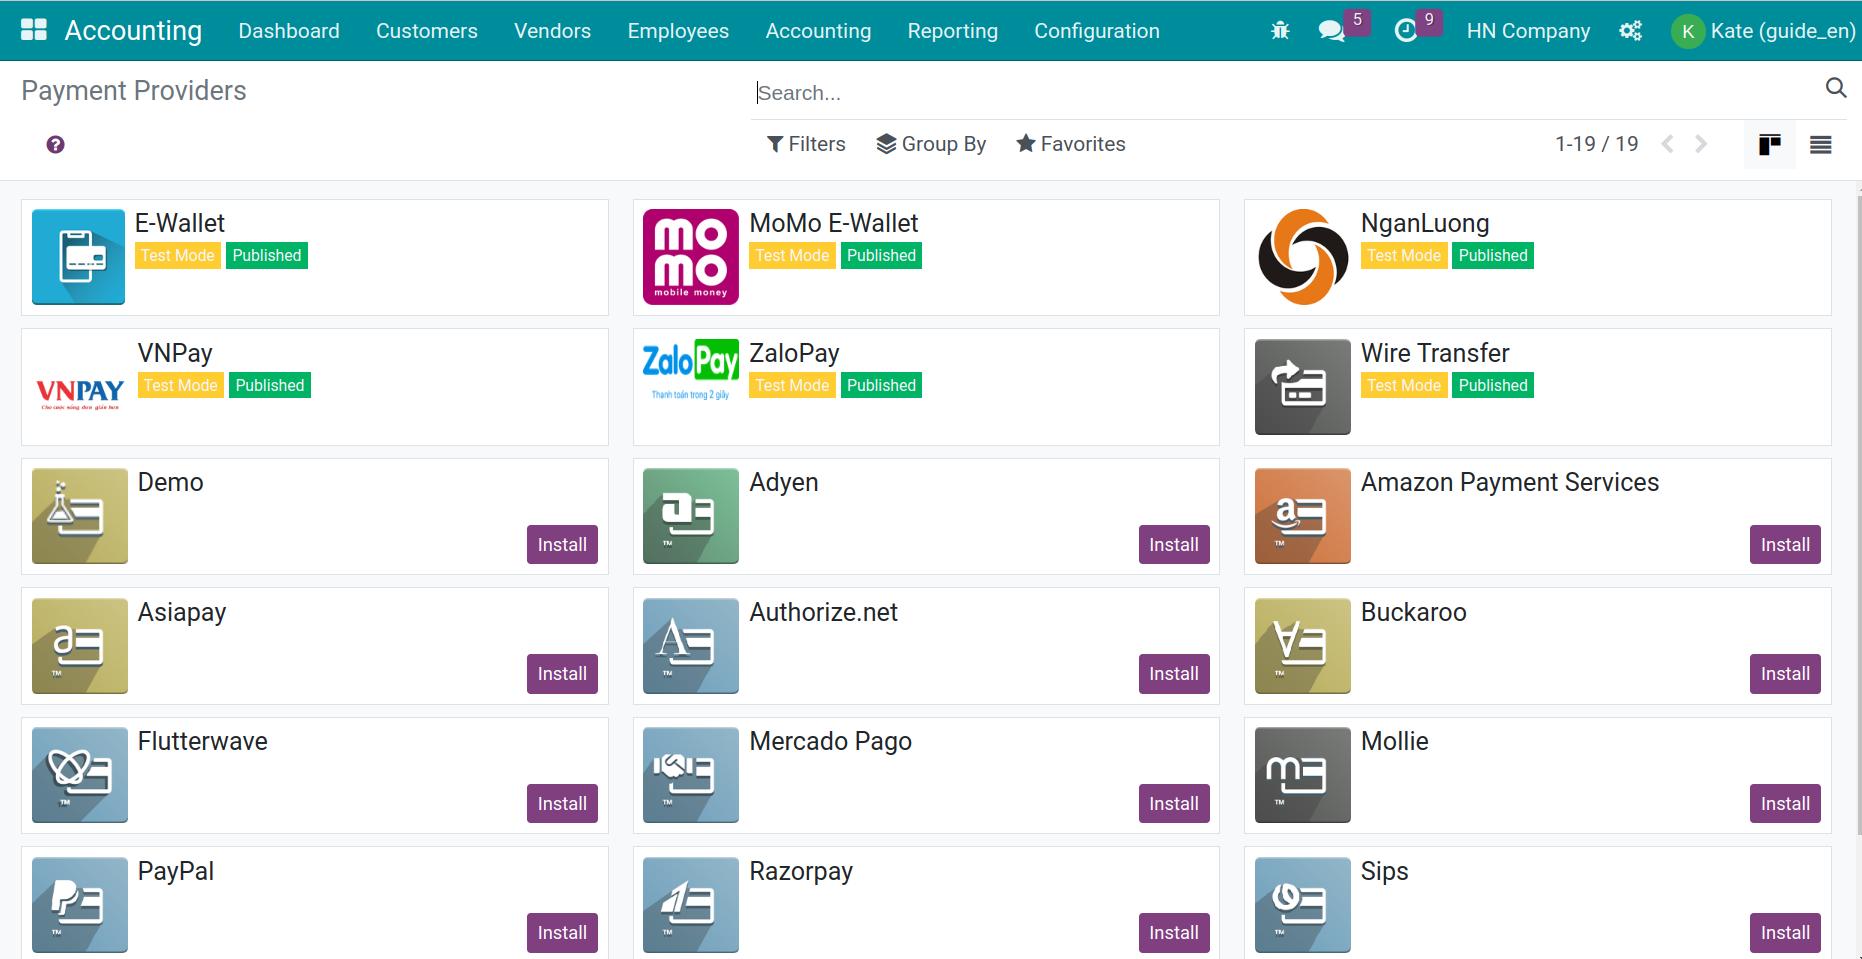Install the Mercado Pago provider

[x=1174, y=804]
